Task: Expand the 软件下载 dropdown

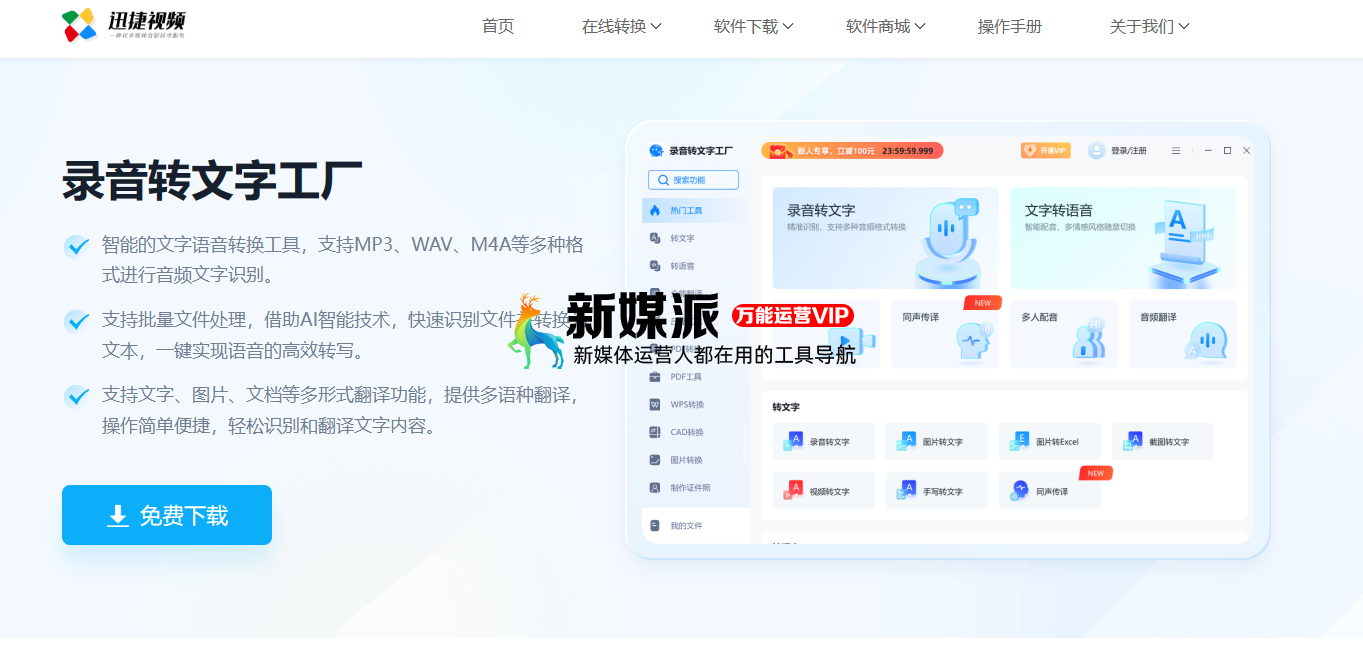Action: (753, 26)
